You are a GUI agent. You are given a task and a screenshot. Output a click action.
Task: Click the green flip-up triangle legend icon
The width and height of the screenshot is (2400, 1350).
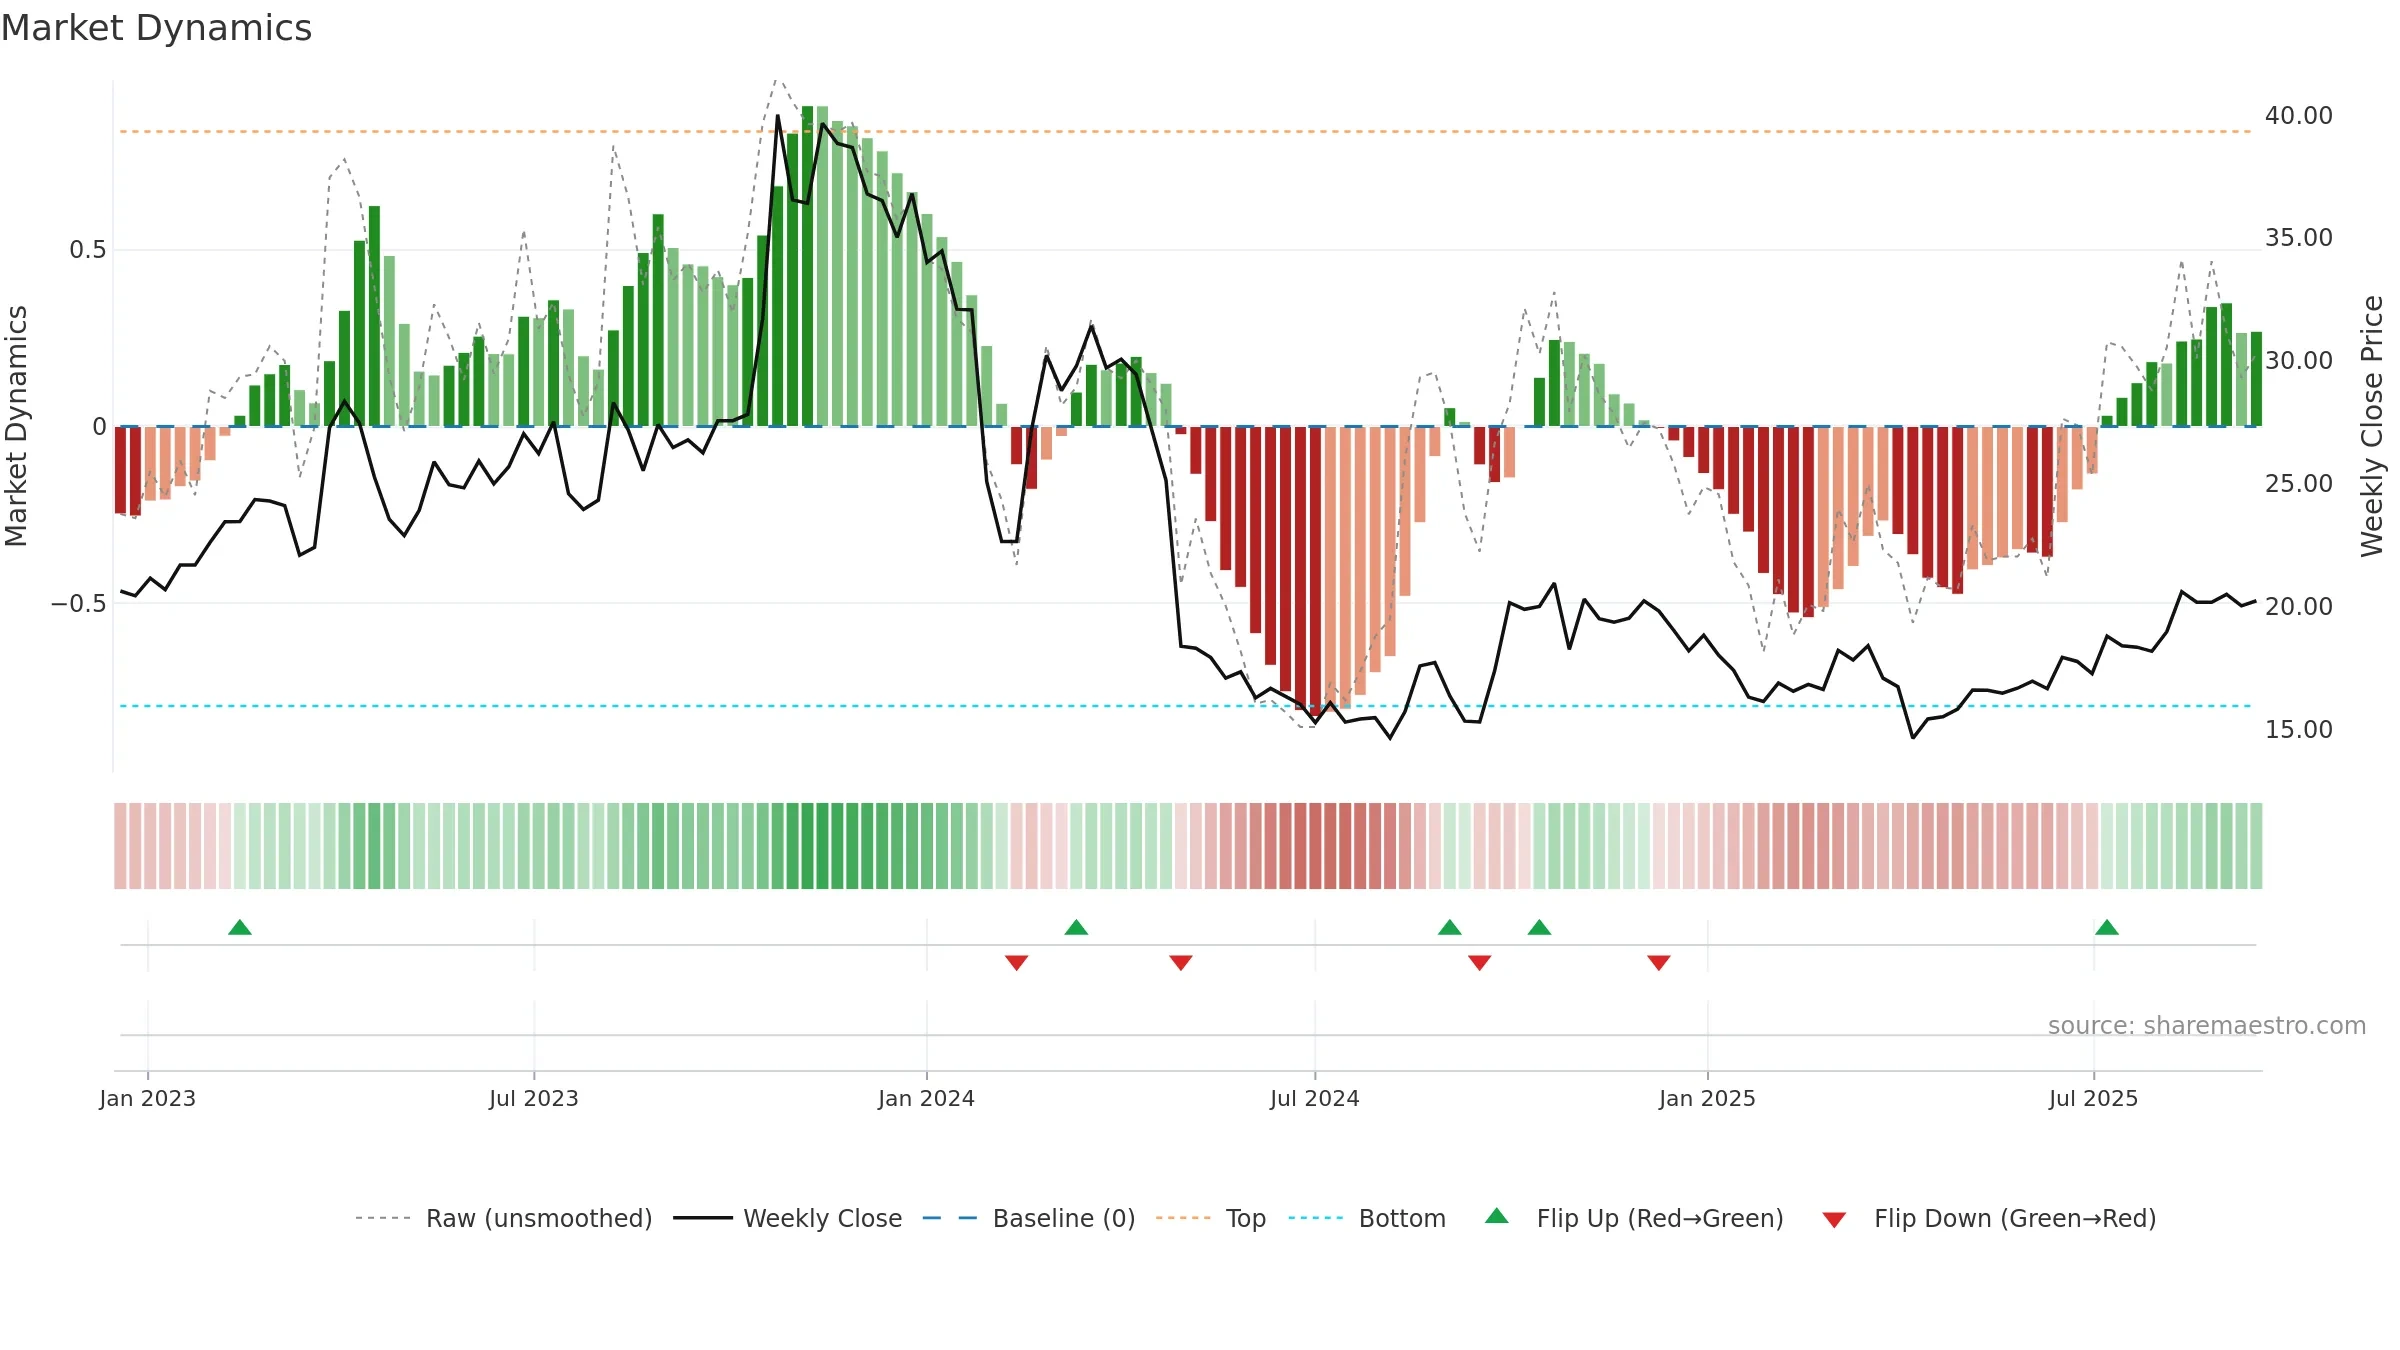tap(1497, 1216)
